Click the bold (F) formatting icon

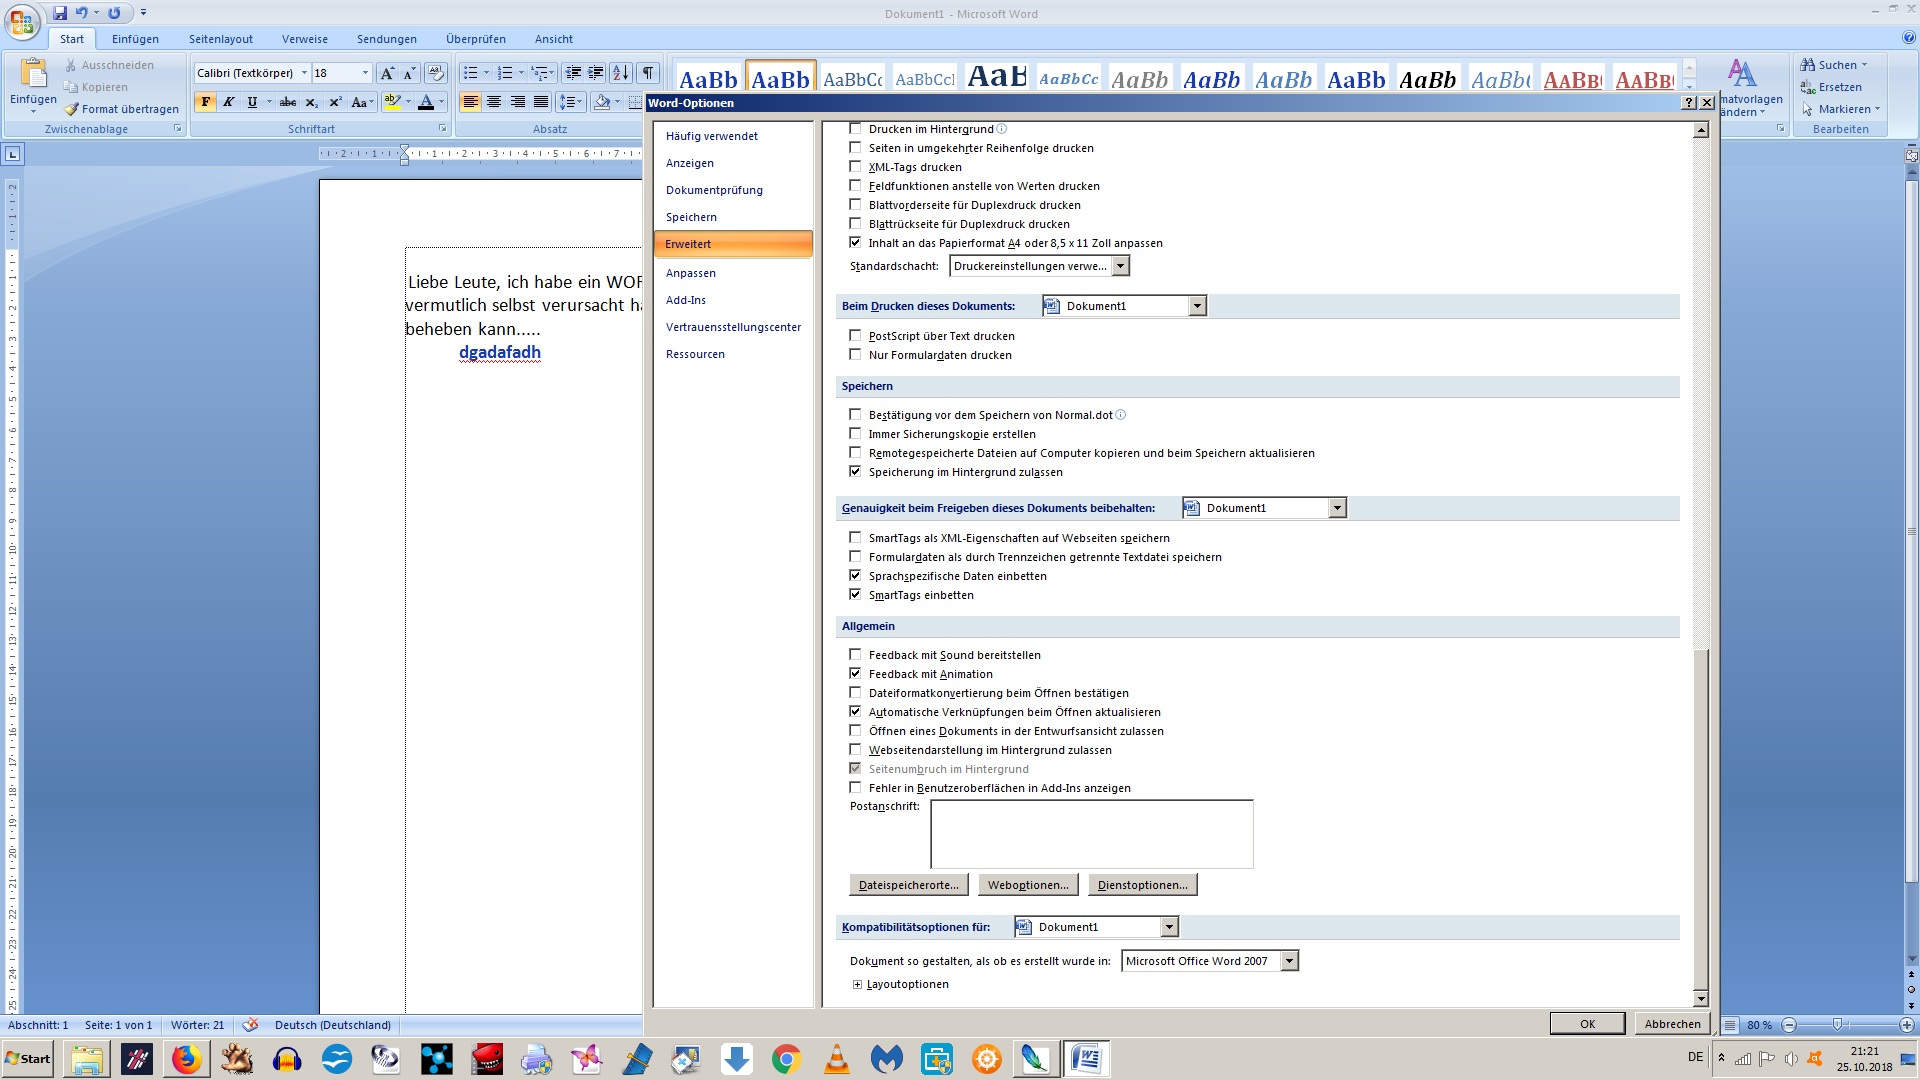tap(205, 102)
